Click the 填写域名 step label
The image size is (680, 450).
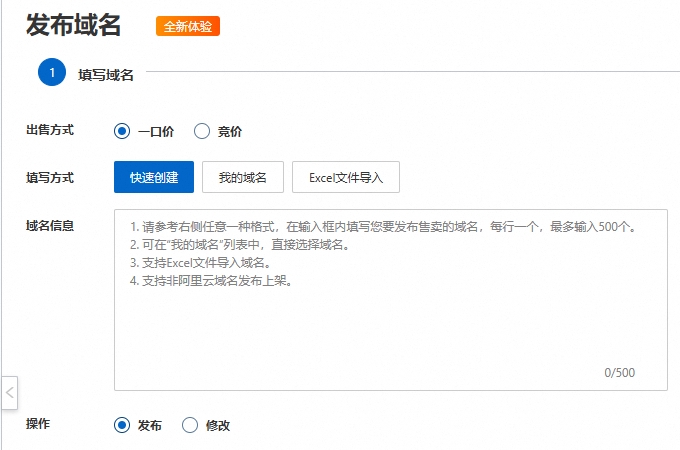(106, 75)
